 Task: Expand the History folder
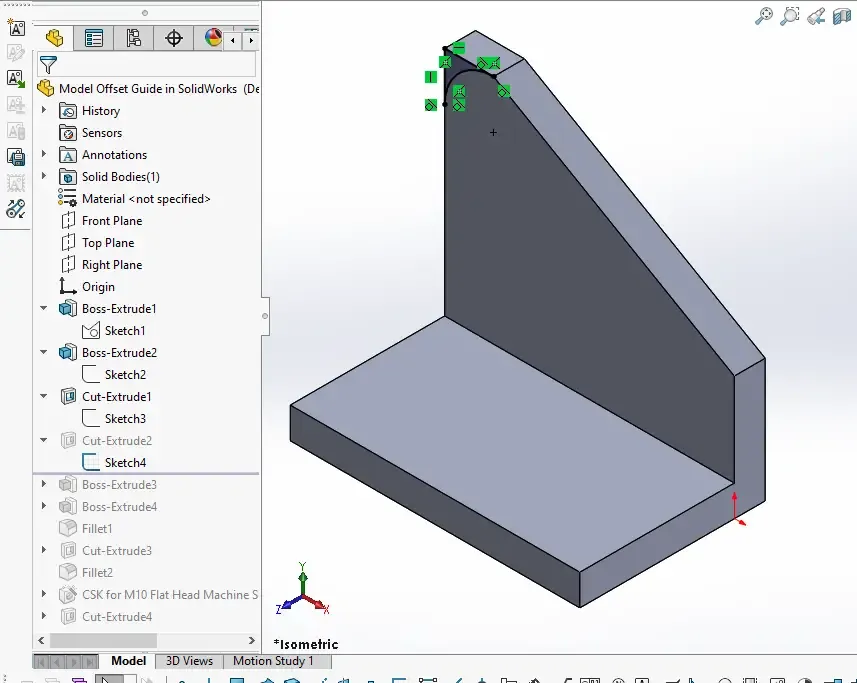(x=44, y=111)
